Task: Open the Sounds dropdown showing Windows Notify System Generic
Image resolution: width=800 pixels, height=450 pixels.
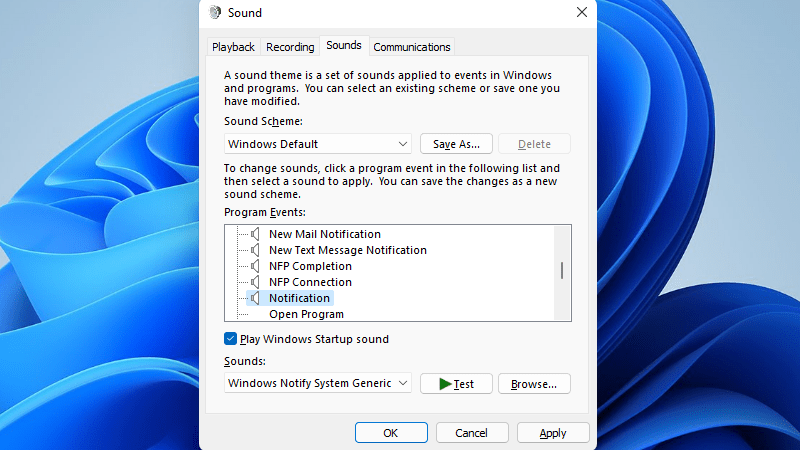Action: point(317,383)
